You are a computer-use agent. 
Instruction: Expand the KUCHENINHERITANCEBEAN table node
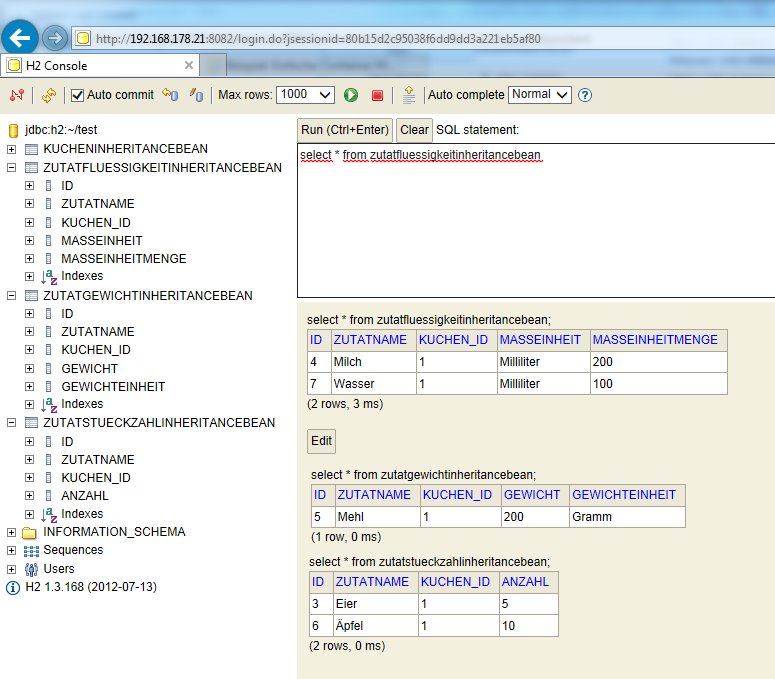coord(11,149)
